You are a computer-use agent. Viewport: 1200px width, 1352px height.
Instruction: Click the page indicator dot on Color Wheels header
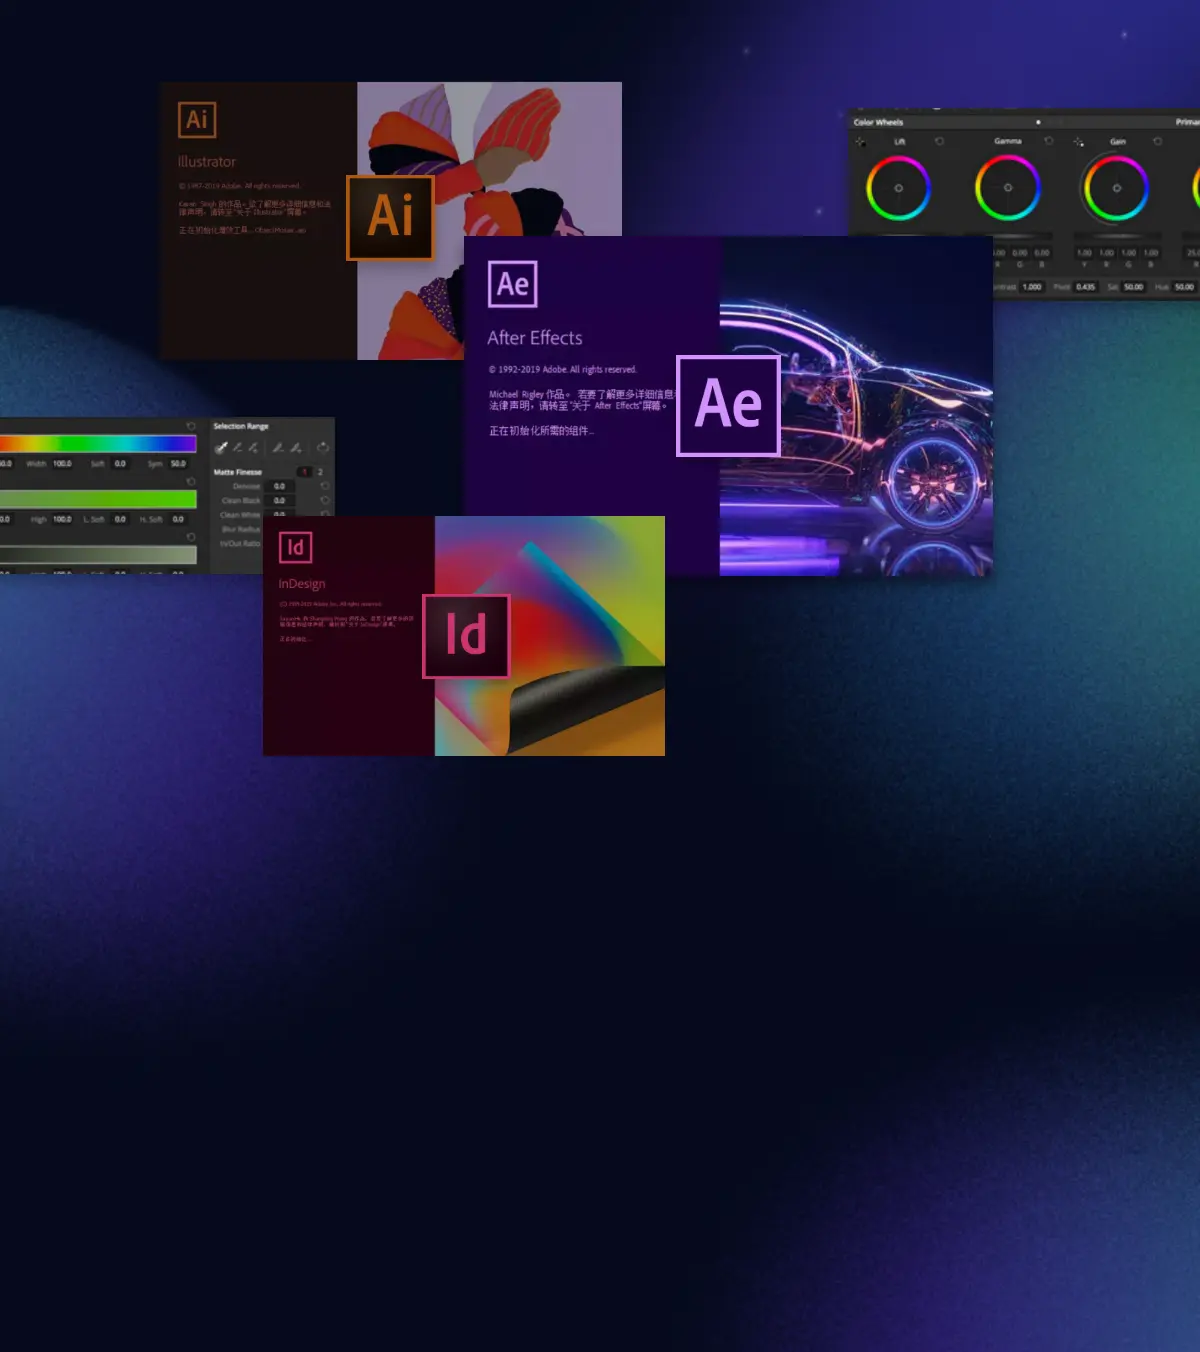point(1038,122)
